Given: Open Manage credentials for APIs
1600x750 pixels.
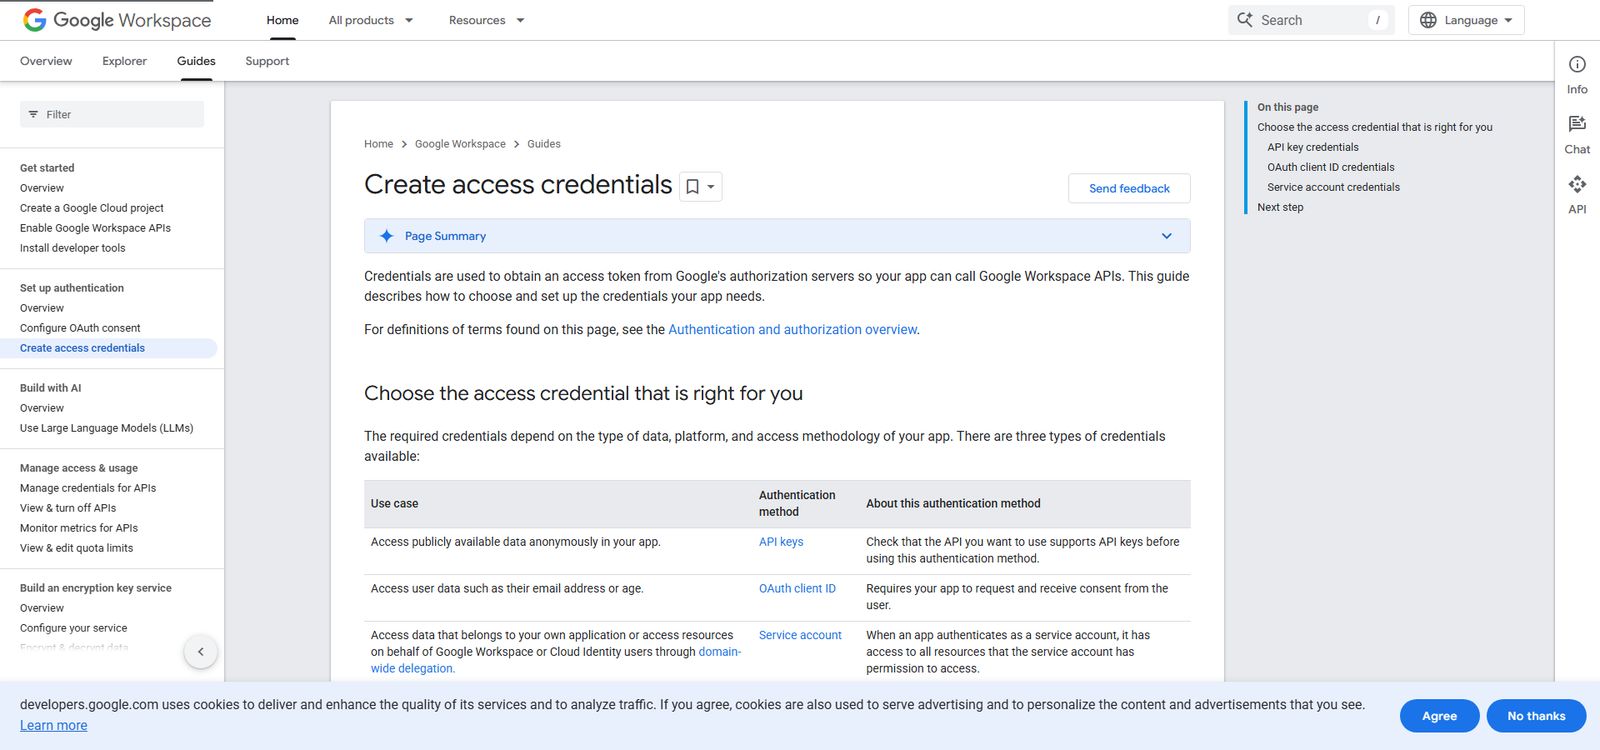Looking at the screenshot, I should [88, 488].
